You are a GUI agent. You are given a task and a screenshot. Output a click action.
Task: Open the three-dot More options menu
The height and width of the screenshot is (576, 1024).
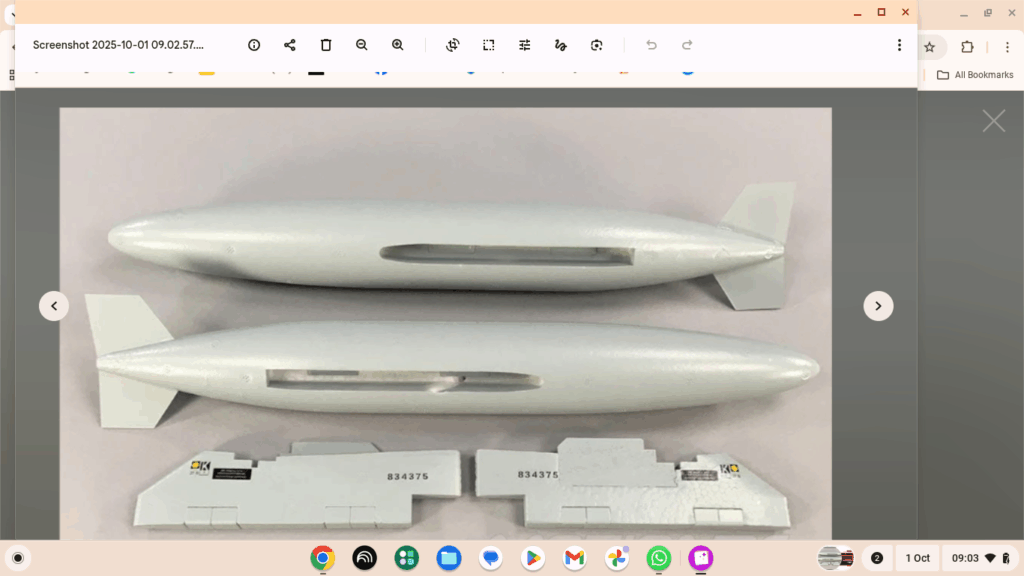click(899, 45)
